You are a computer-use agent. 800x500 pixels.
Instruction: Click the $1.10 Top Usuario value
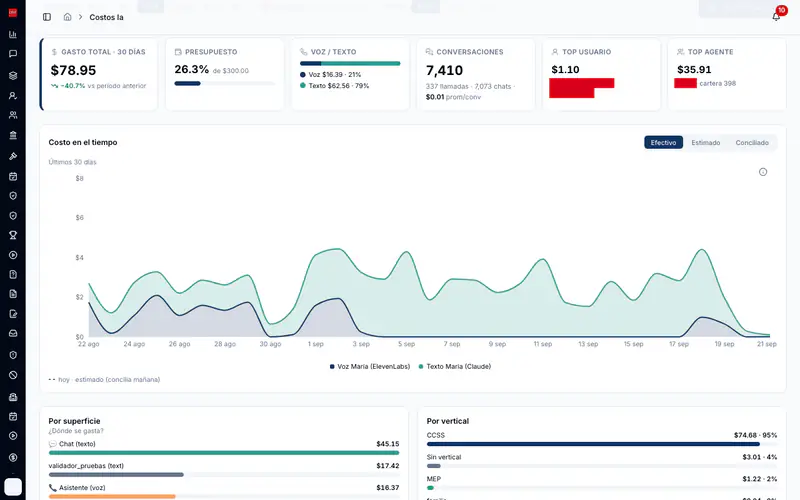[565, 69]
